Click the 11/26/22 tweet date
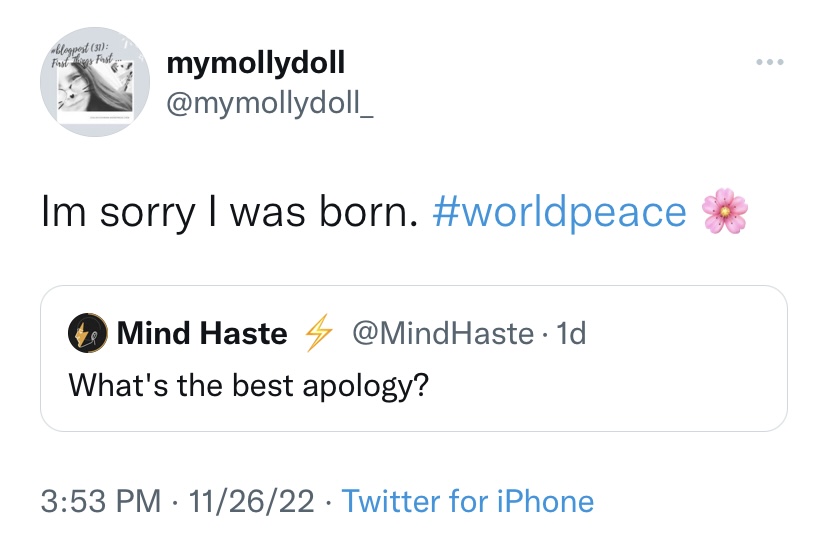 [245, 501]
